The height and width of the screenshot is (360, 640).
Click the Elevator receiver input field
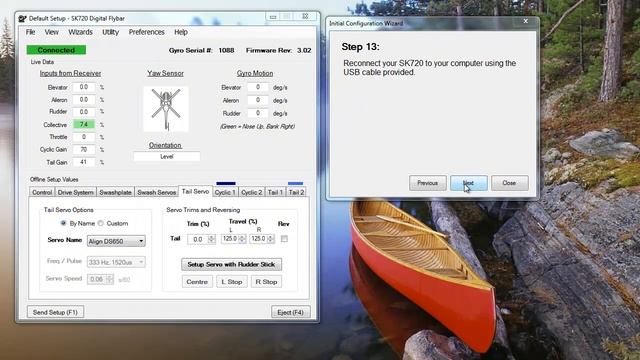(x=84, y=87)
